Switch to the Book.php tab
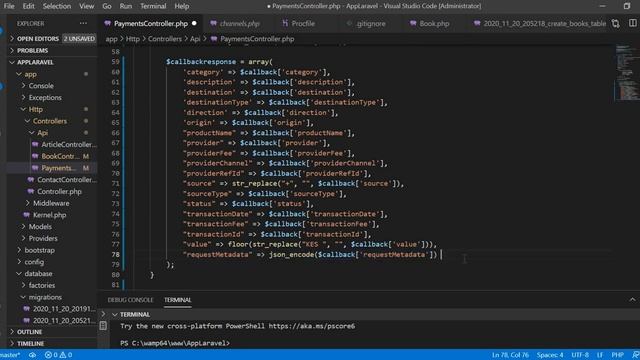The height and width of the screenshot is (360, 640). point(434,24)
